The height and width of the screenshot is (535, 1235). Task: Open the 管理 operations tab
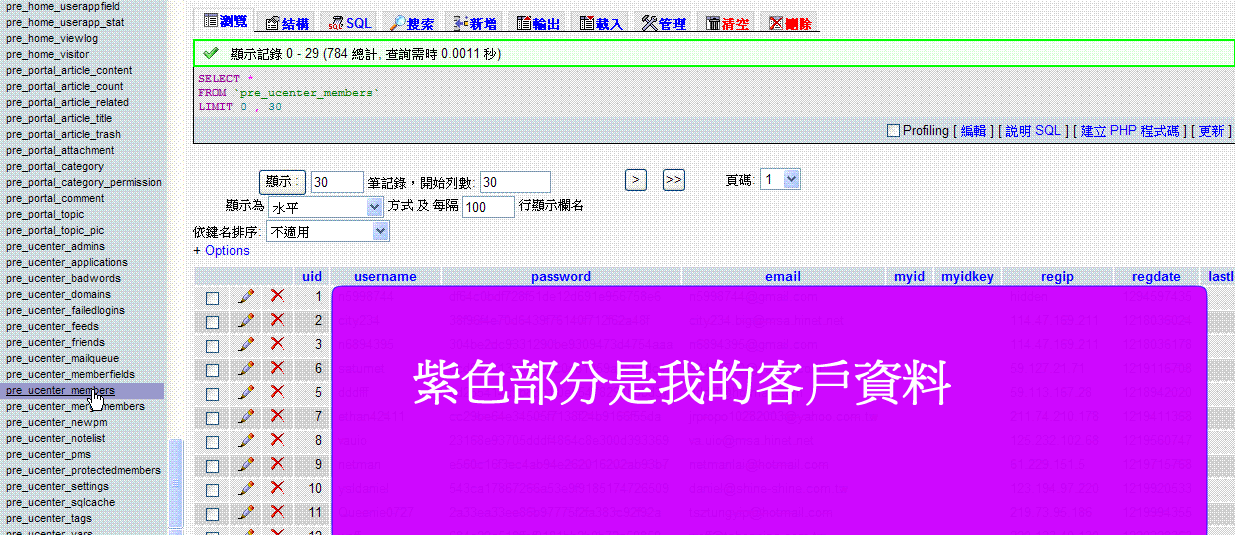pos(663,23)
